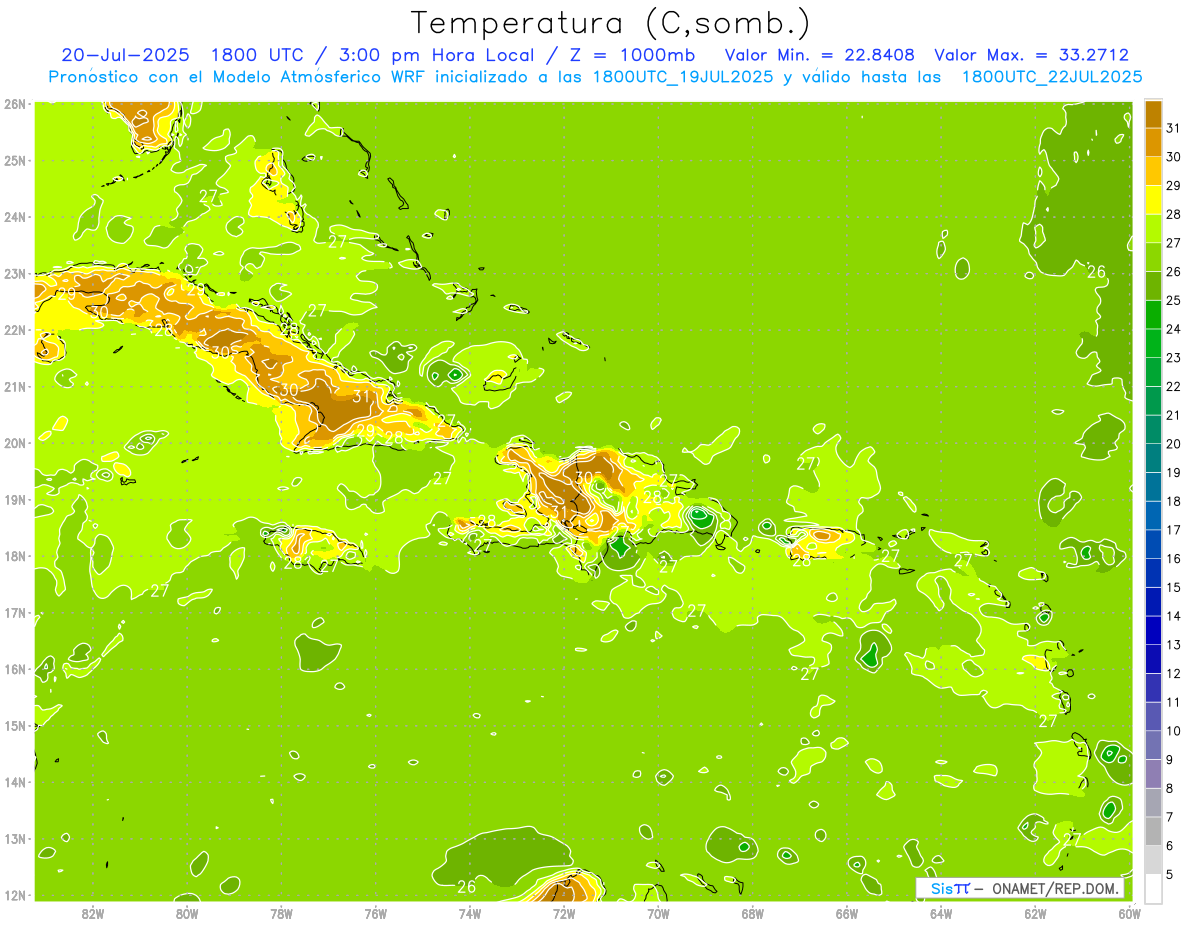Click the 1800UTC_19JUL2025 initialization timestamp
The image size is (1200, 927).
point(683,76)
